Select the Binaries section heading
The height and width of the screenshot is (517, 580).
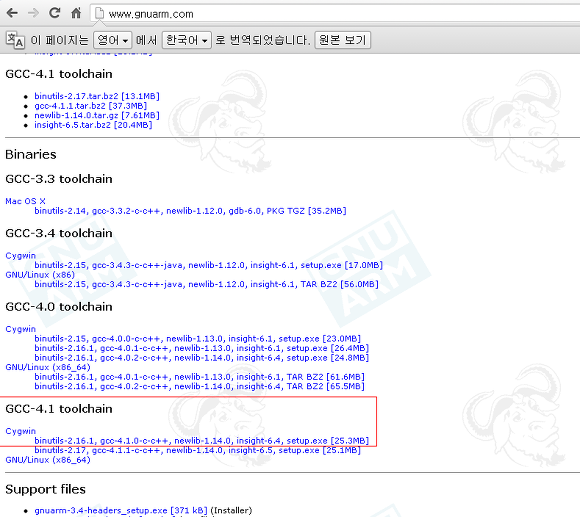pos(31,155)
